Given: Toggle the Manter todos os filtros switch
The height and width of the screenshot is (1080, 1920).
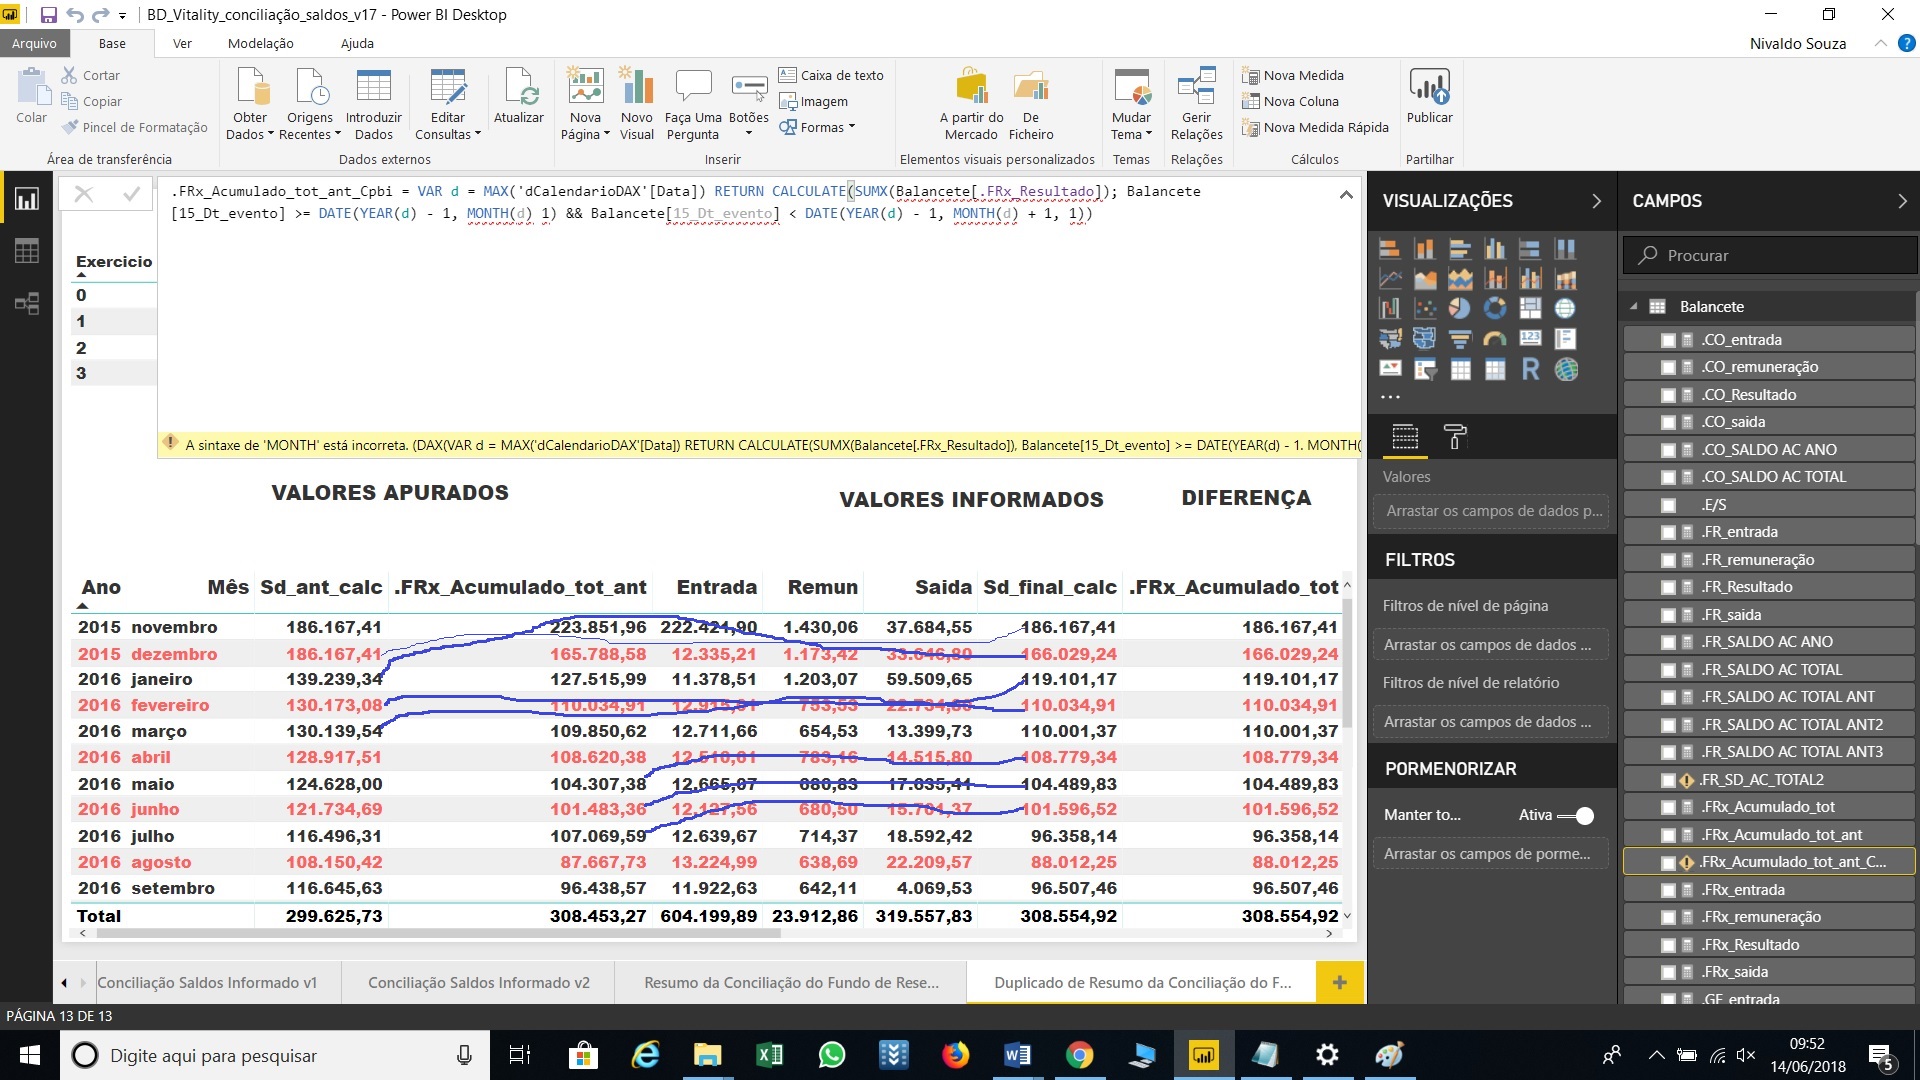Looking at the screenshot, I should pos(1576,815).
